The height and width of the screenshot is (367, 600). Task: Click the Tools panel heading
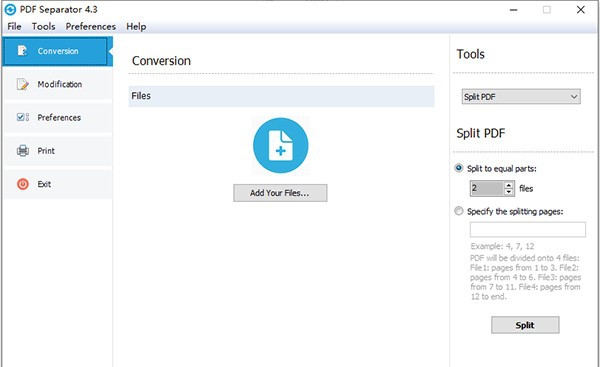coord(470,54)
